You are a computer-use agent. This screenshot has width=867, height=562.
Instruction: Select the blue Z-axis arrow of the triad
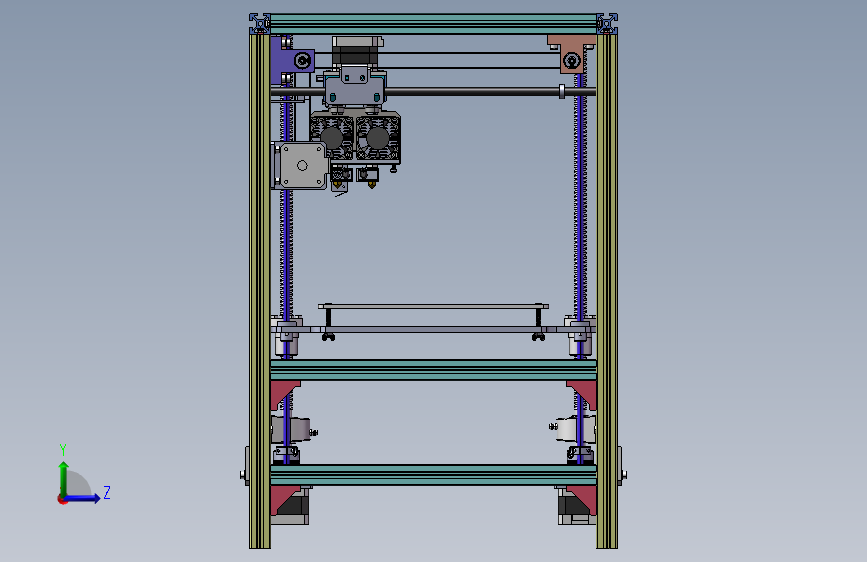[83, 498]
